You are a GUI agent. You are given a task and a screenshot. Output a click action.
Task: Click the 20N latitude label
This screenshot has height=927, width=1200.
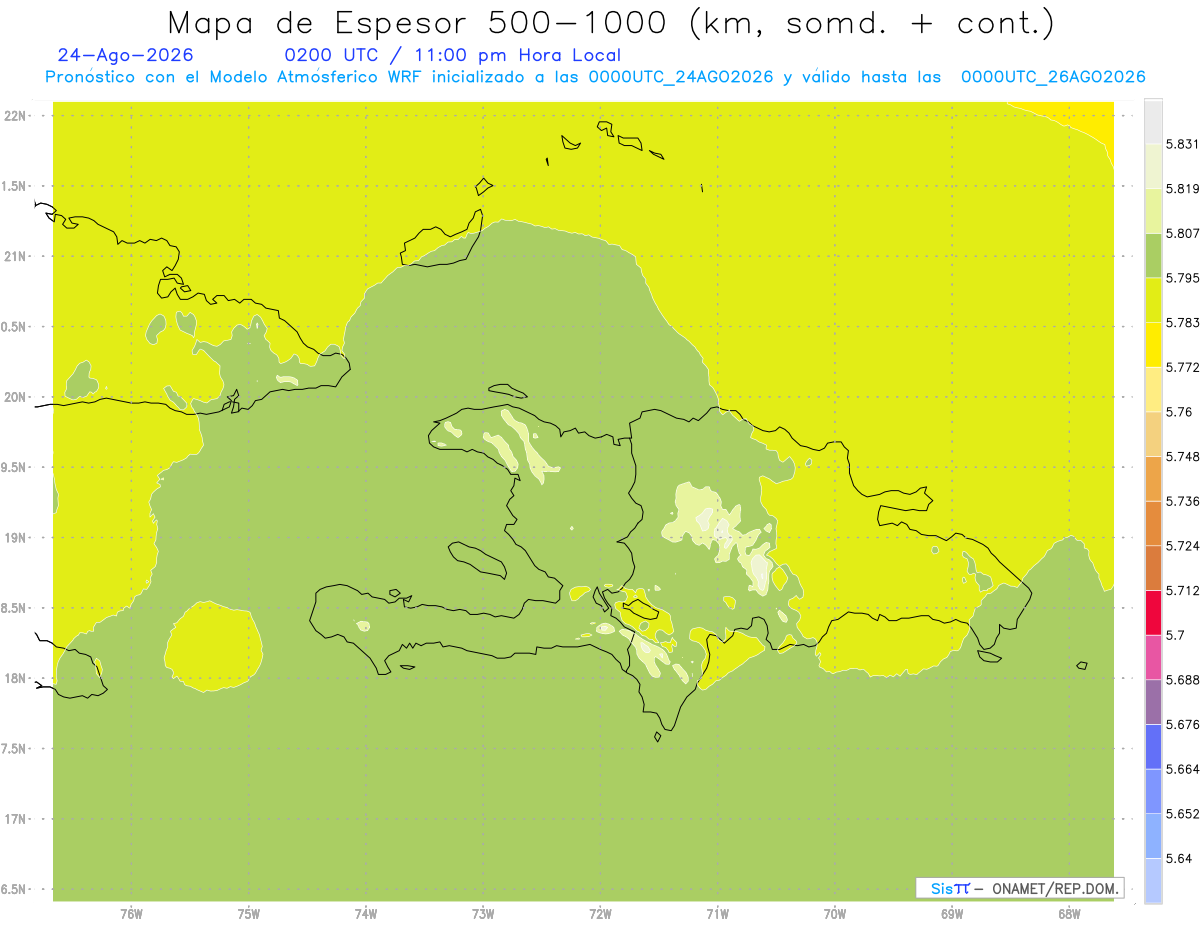pyautogui.click(x=16, y=397)
